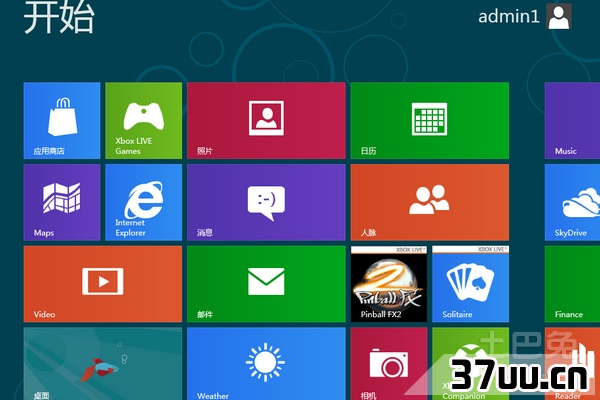Launch the Solitaire tile

[x=471, y=284]
